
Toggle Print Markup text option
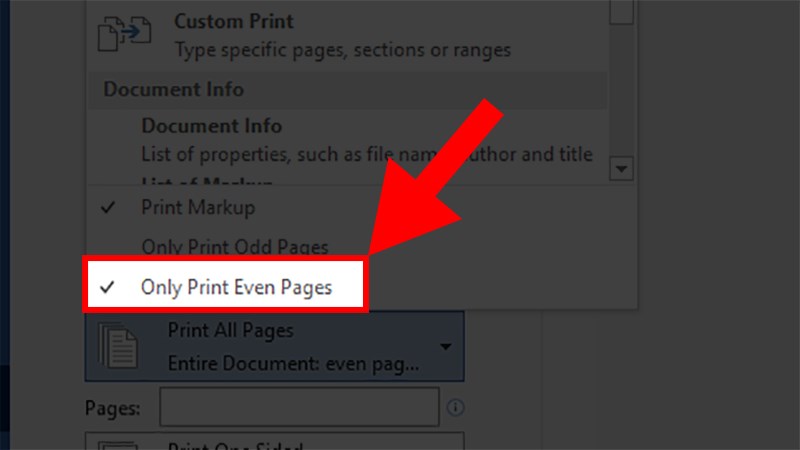pos(198,208)
